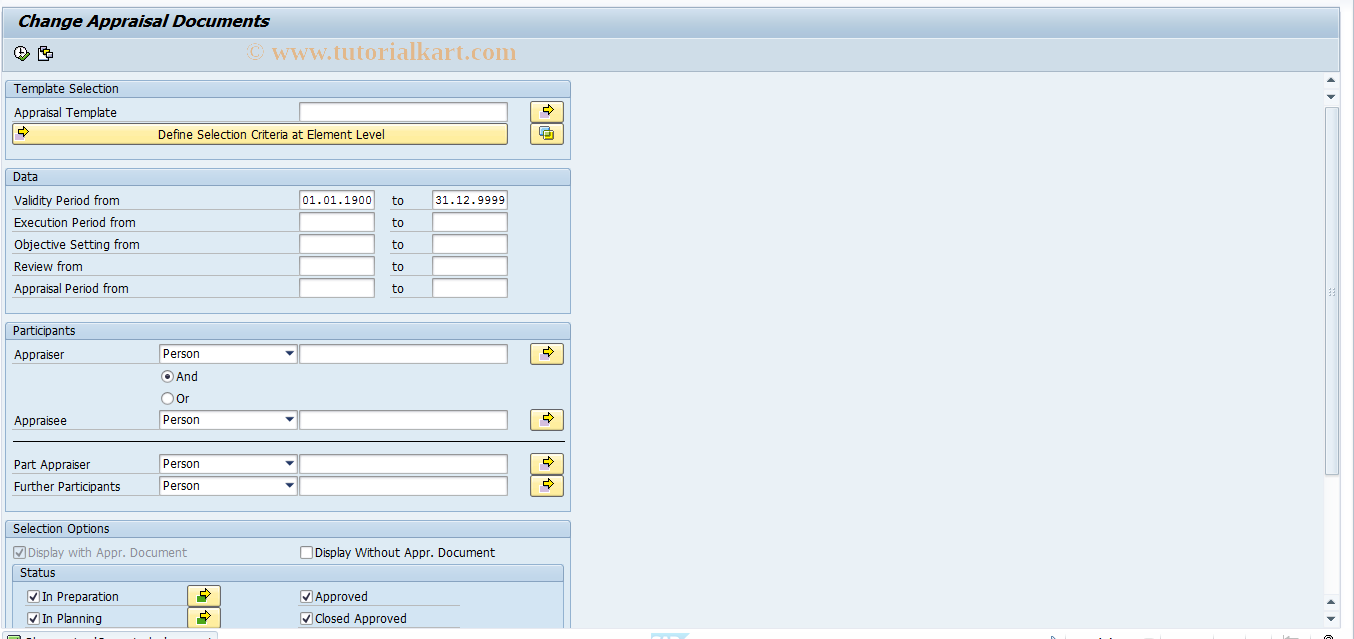
Task: Click the Status subgroup header
Action: click(x=288, y=573)
